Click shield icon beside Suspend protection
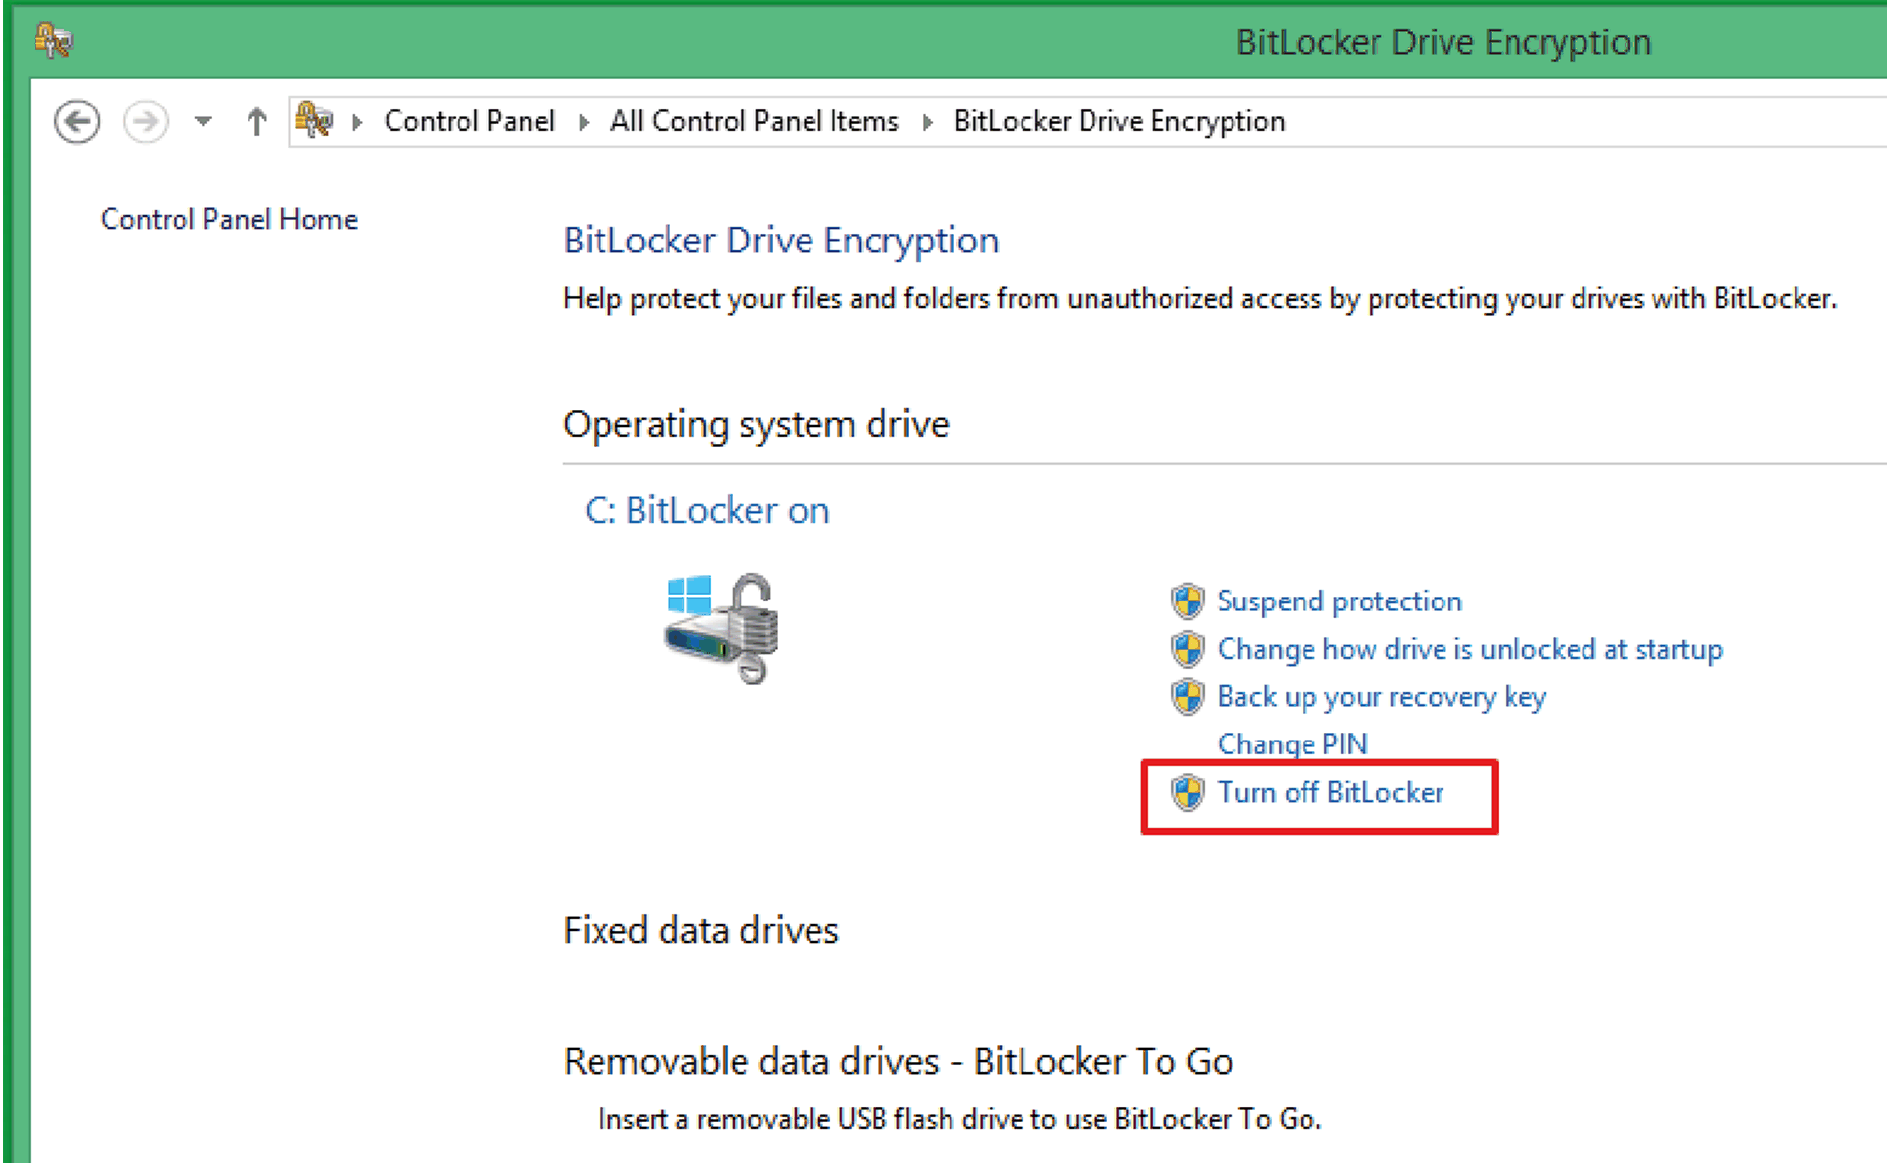 [1187, 601]
